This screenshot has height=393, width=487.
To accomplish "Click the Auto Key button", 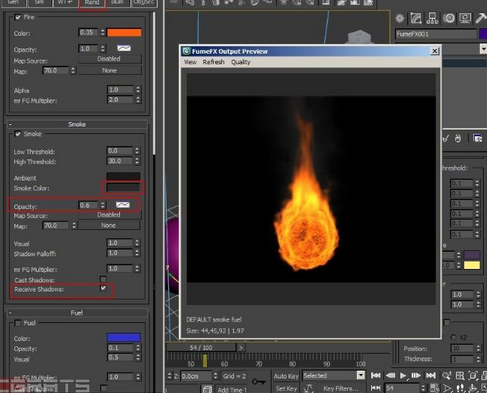I will click(x=286, y=376).
